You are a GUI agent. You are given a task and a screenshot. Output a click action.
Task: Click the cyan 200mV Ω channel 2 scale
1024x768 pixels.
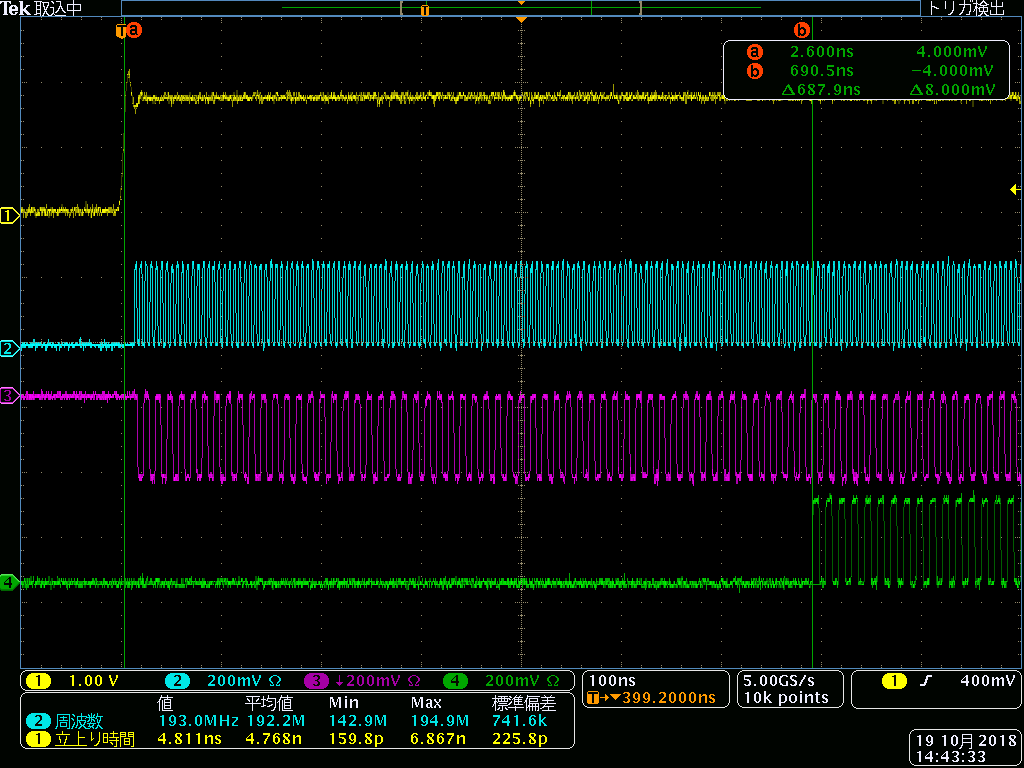coord(244,680)
